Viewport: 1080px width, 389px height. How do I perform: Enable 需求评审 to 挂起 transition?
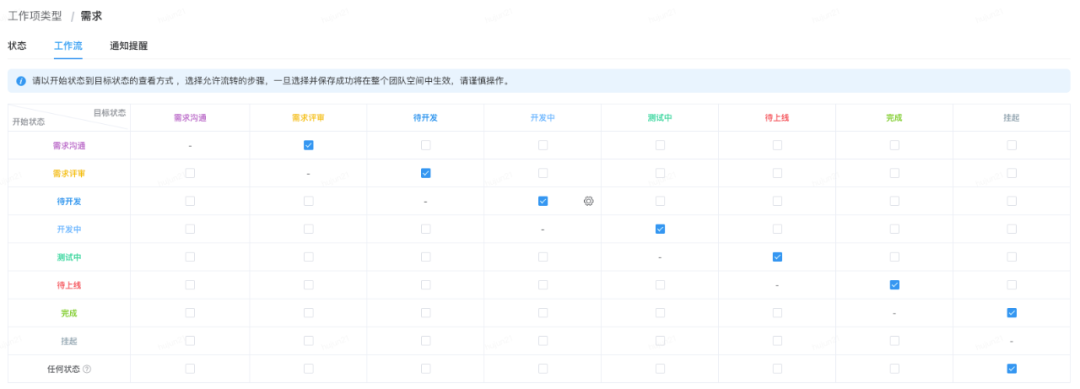(x=1011, y=174)
